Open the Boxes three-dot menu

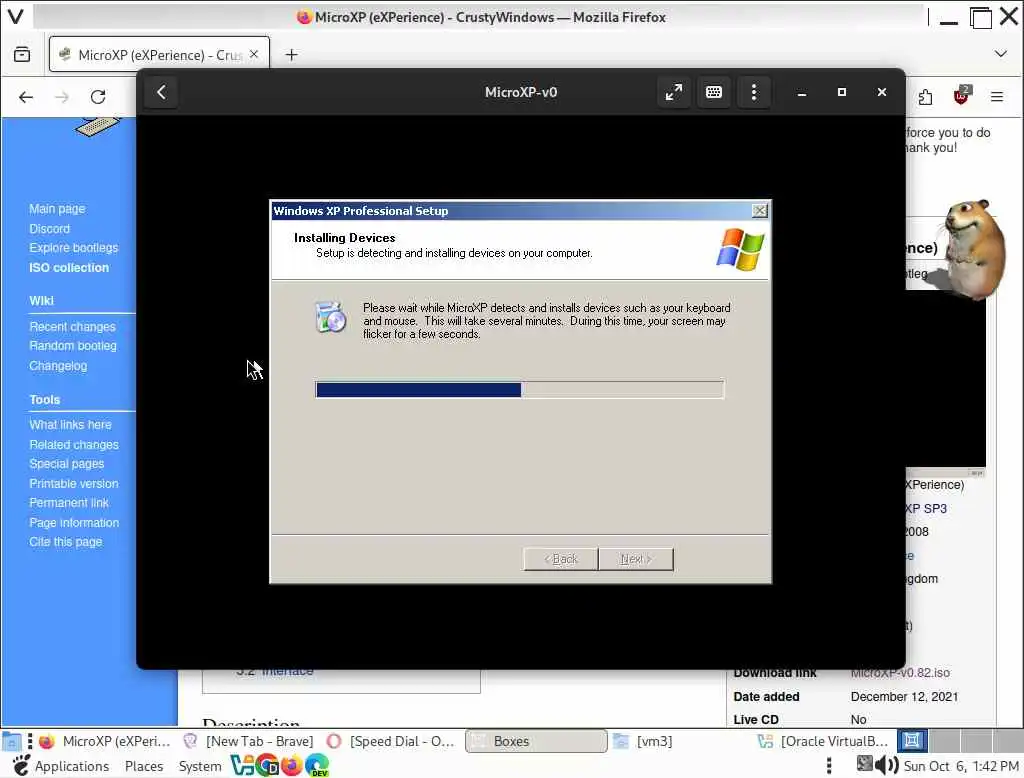point(754,92)
